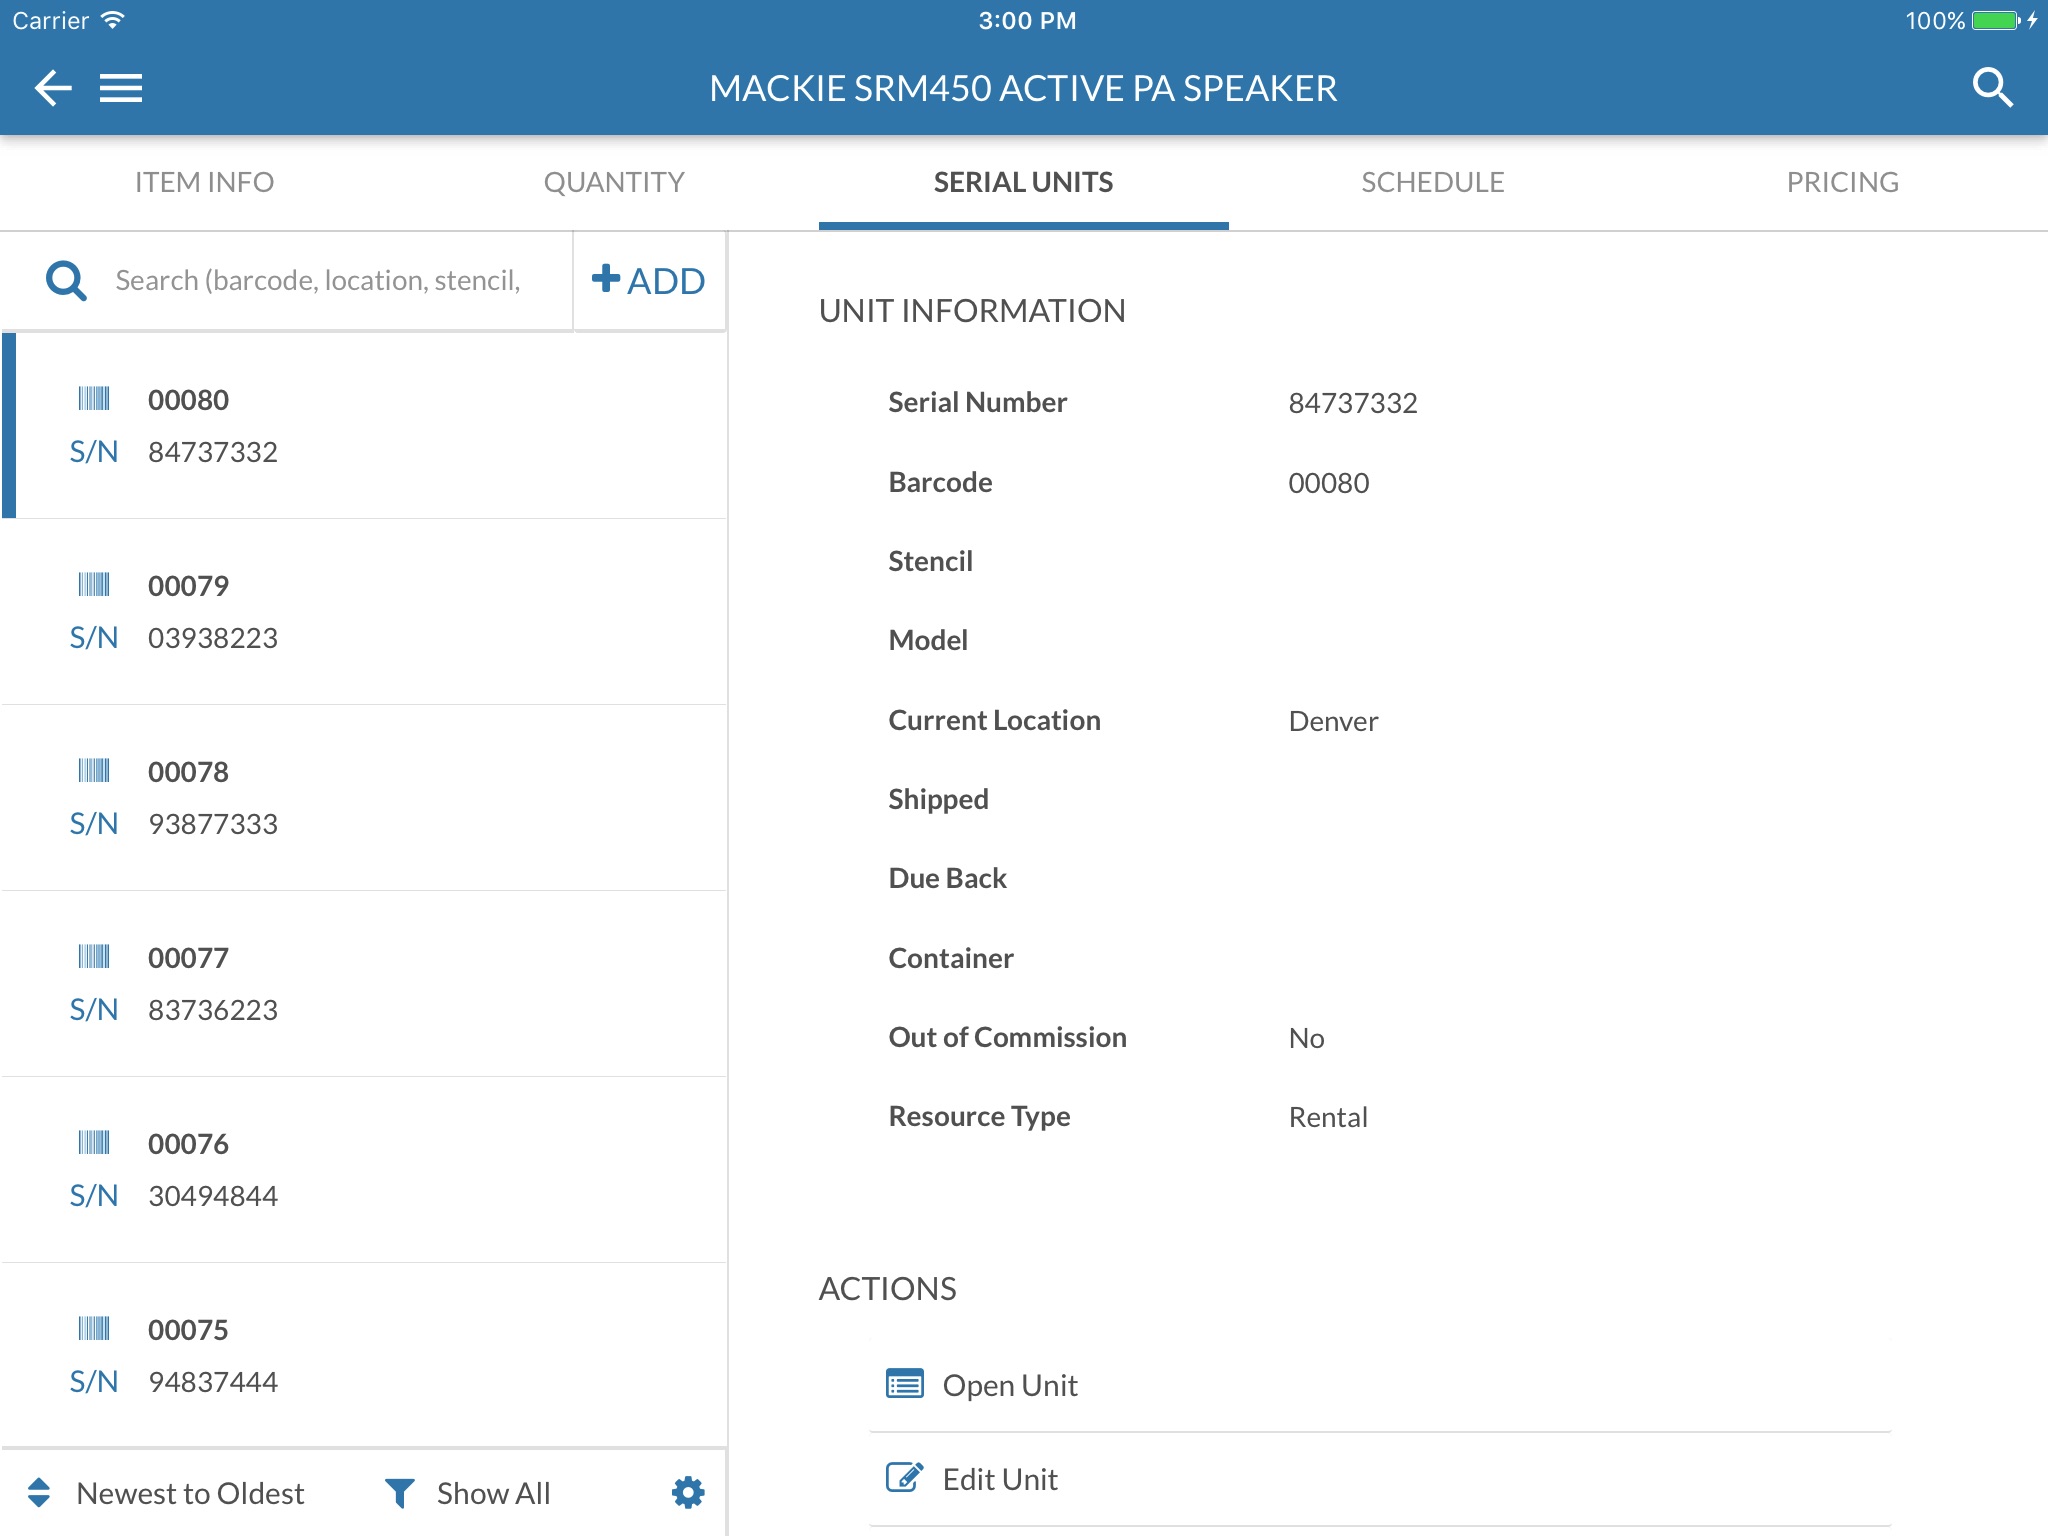Tap barcode icon for unit 00079
Viewport: 2048px width, 1536px height.
click(x=94, y=585)
